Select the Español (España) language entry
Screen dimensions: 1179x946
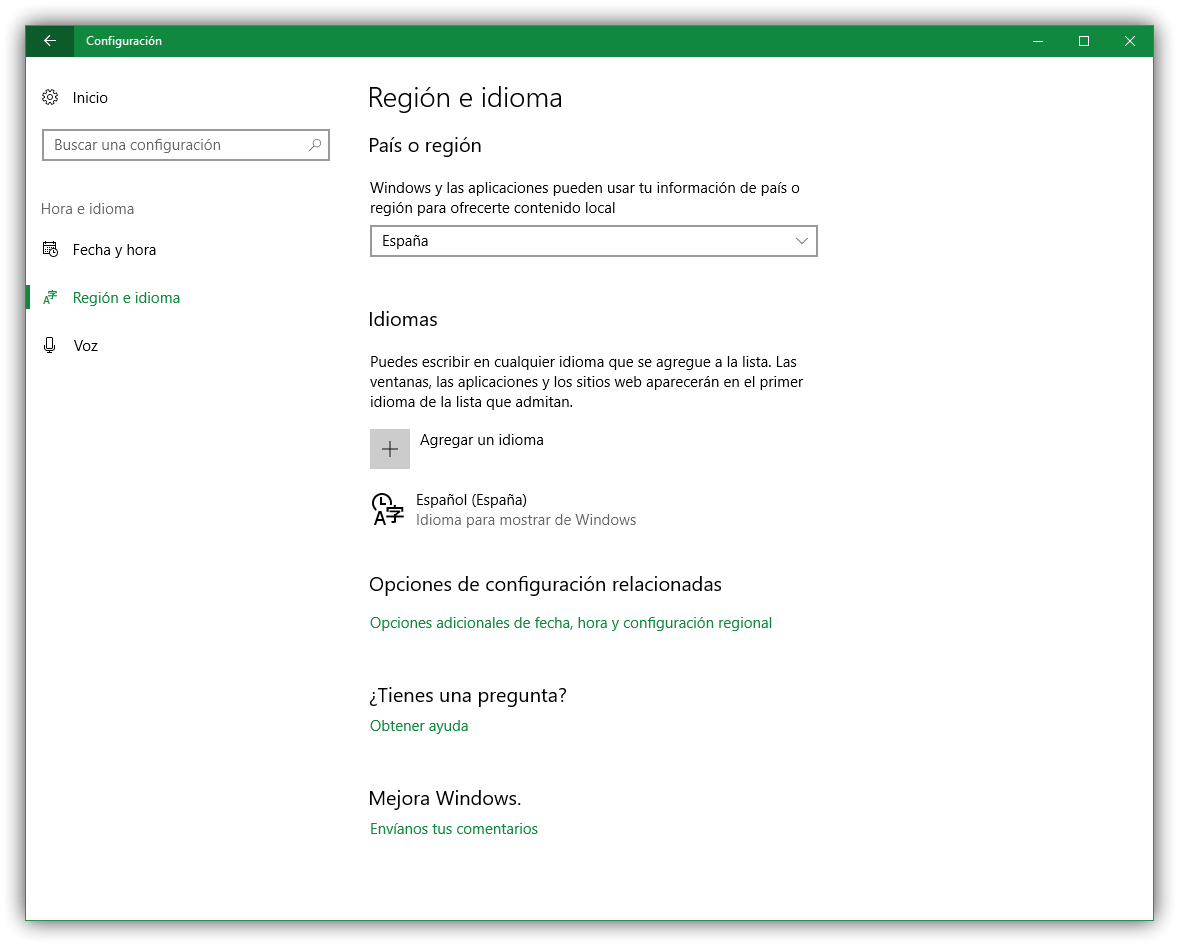[472, 499]
